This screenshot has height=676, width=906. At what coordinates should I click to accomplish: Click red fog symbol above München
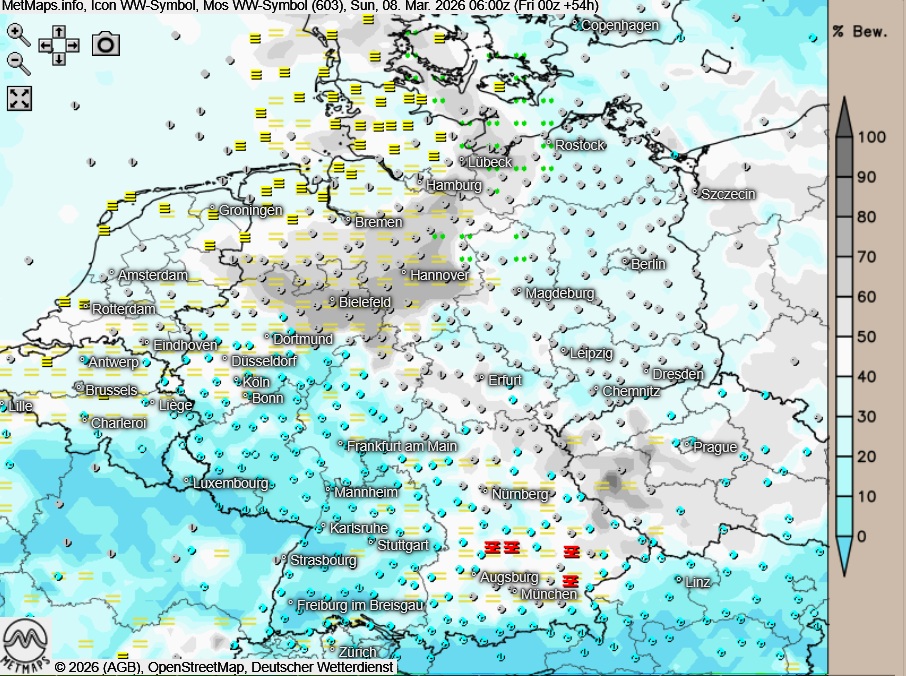tap(570, 580)
